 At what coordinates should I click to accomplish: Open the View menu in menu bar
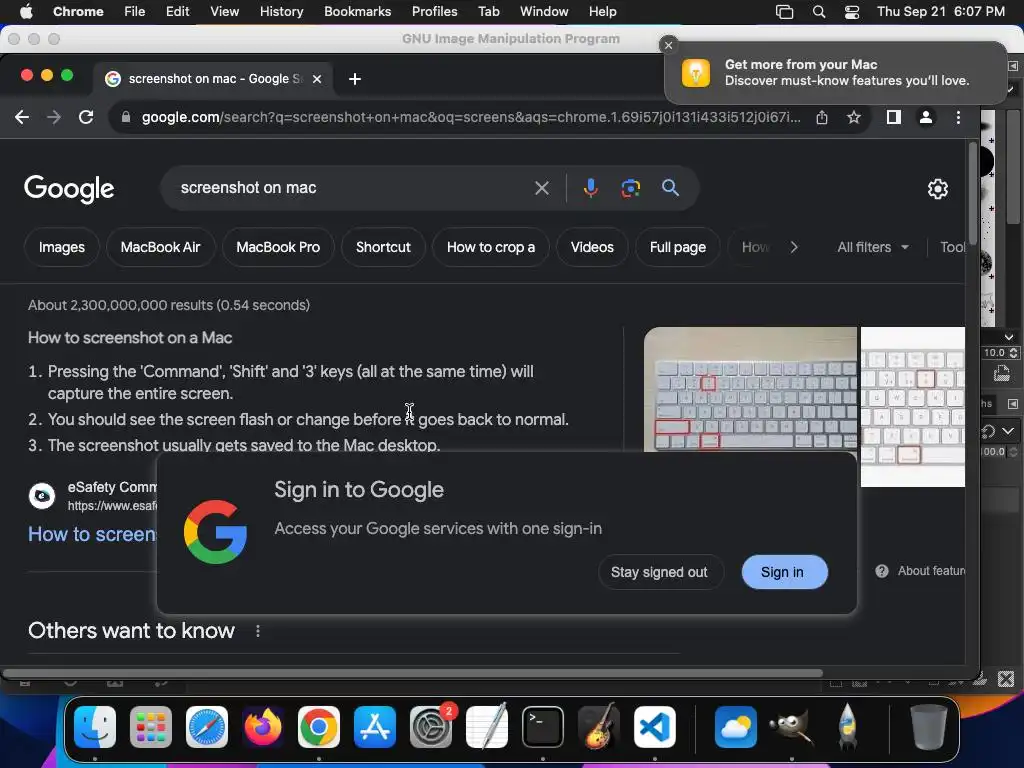[225, 12]
